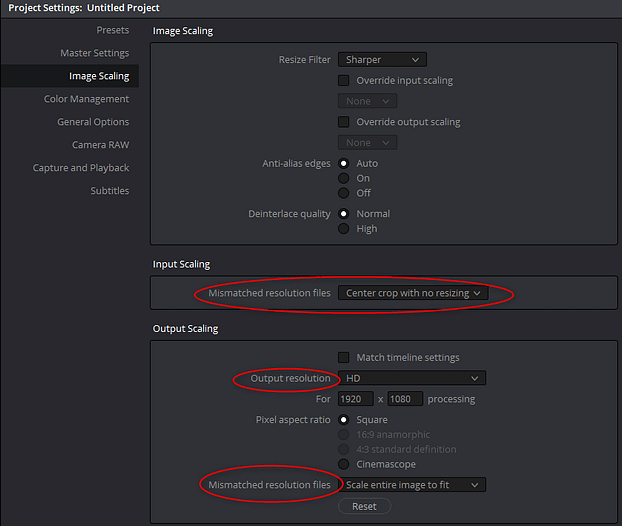Open the Presets section
The height and width of the screenshot is (526, 622).
(x=113, y=30)
